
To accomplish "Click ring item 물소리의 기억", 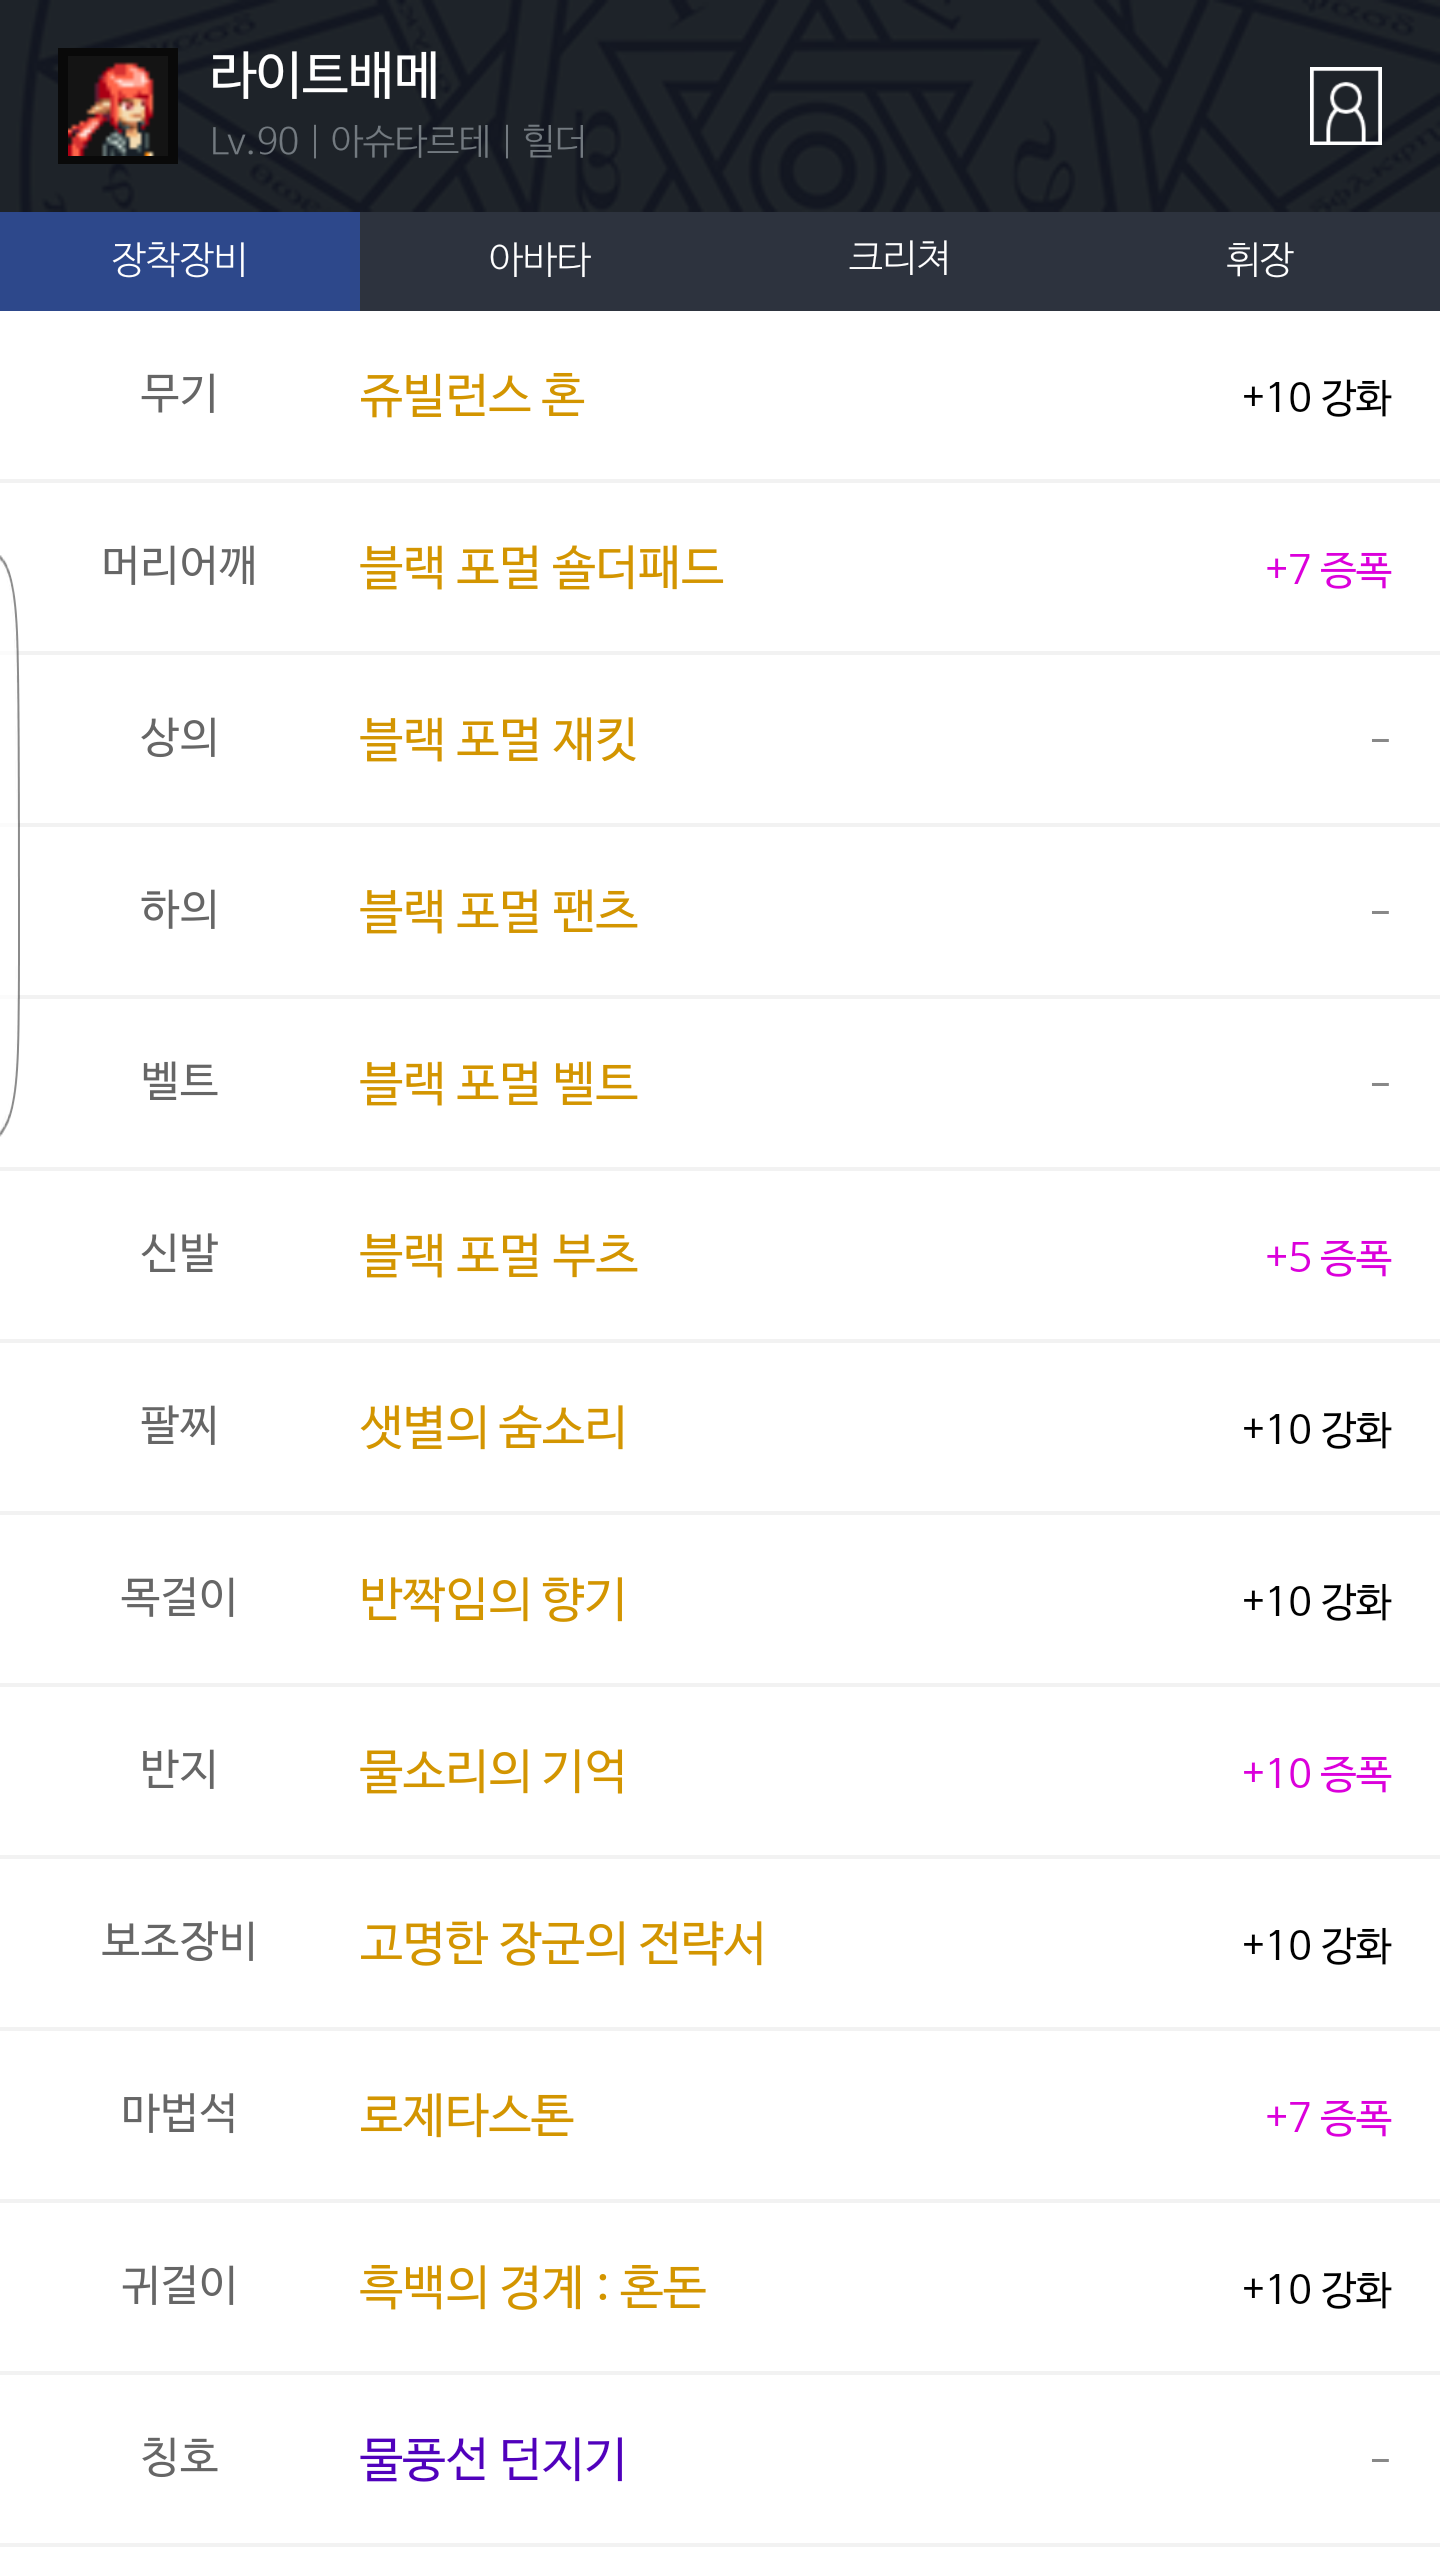I will click(492, 1772).
